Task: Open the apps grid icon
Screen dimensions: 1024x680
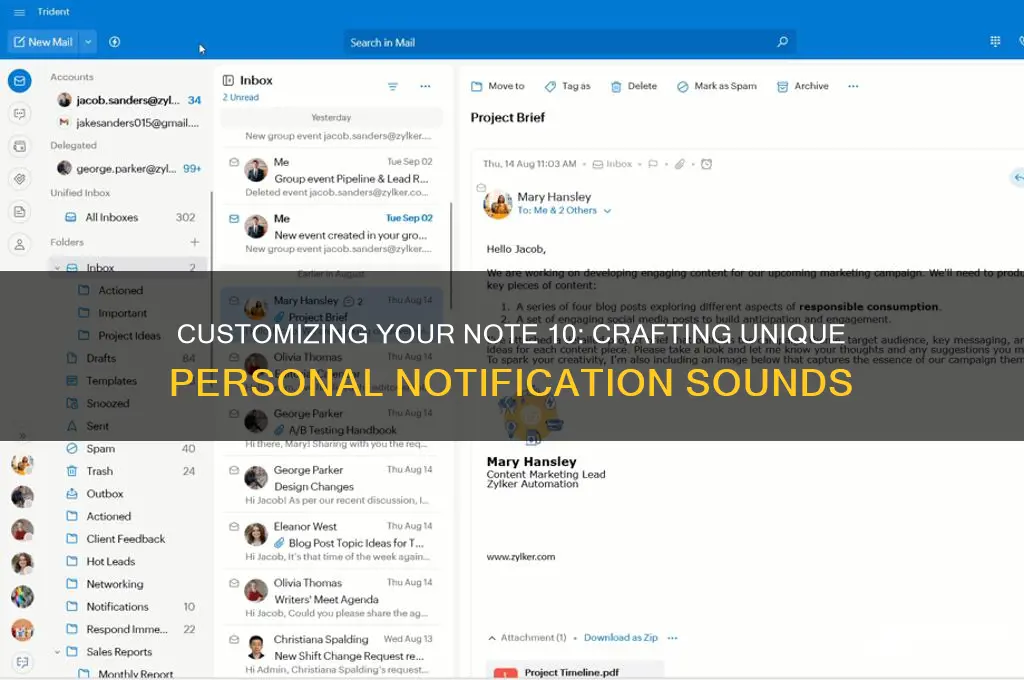Action: tap(995, 42)
